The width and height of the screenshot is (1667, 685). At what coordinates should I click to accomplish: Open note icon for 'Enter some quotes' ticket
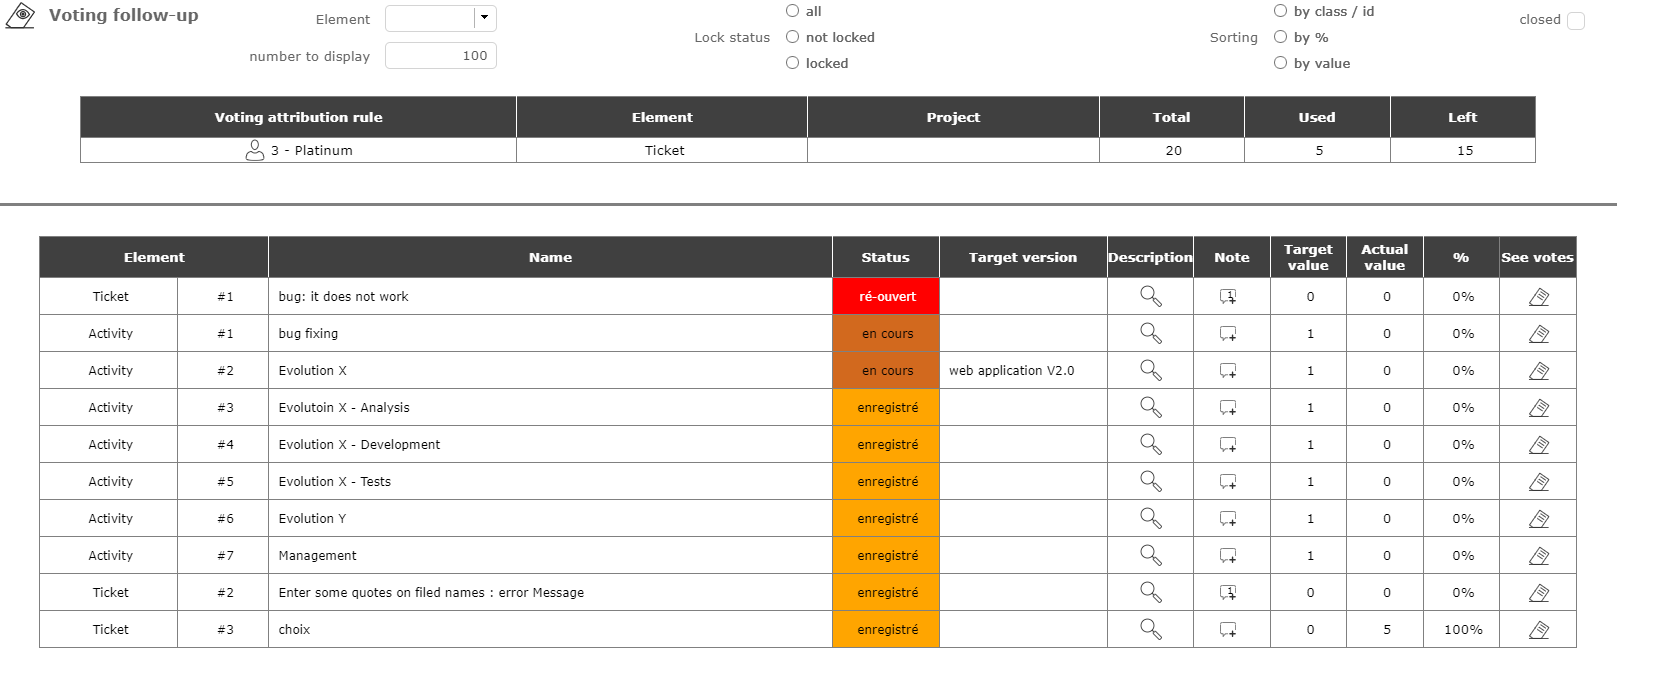[1228, 593]
